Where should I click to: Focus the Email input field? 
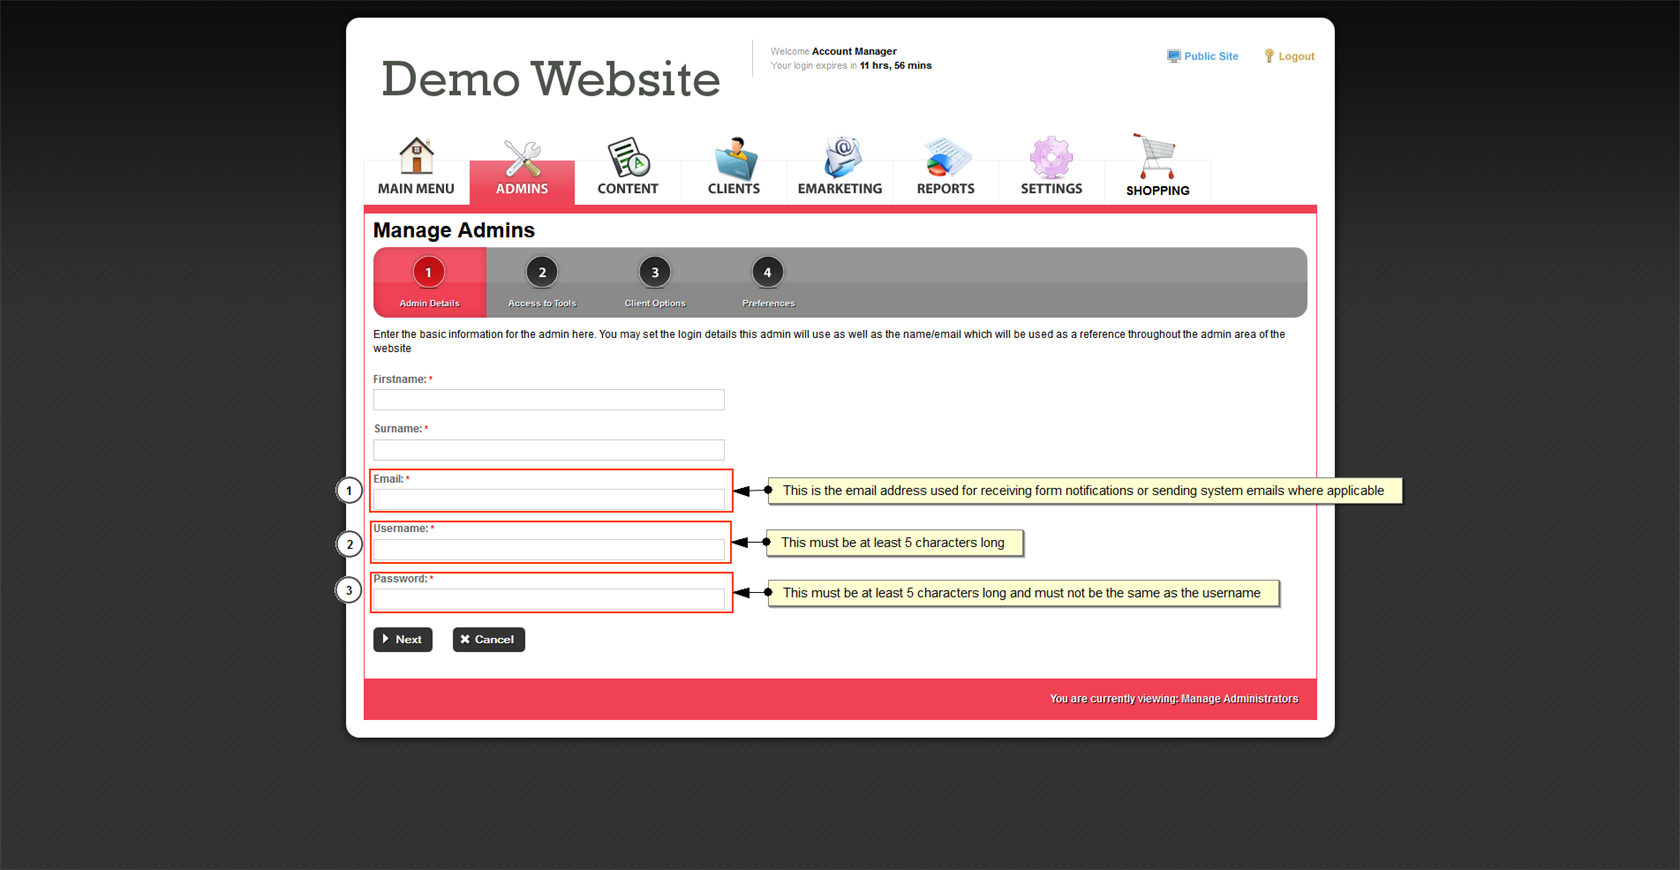pos(548,499)
